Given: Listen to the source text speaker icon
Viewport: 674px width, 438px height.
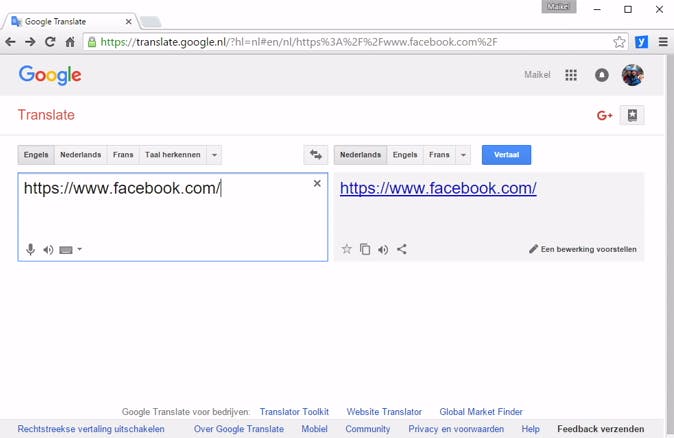Looking at the screenshot, I should coord(48,250).
